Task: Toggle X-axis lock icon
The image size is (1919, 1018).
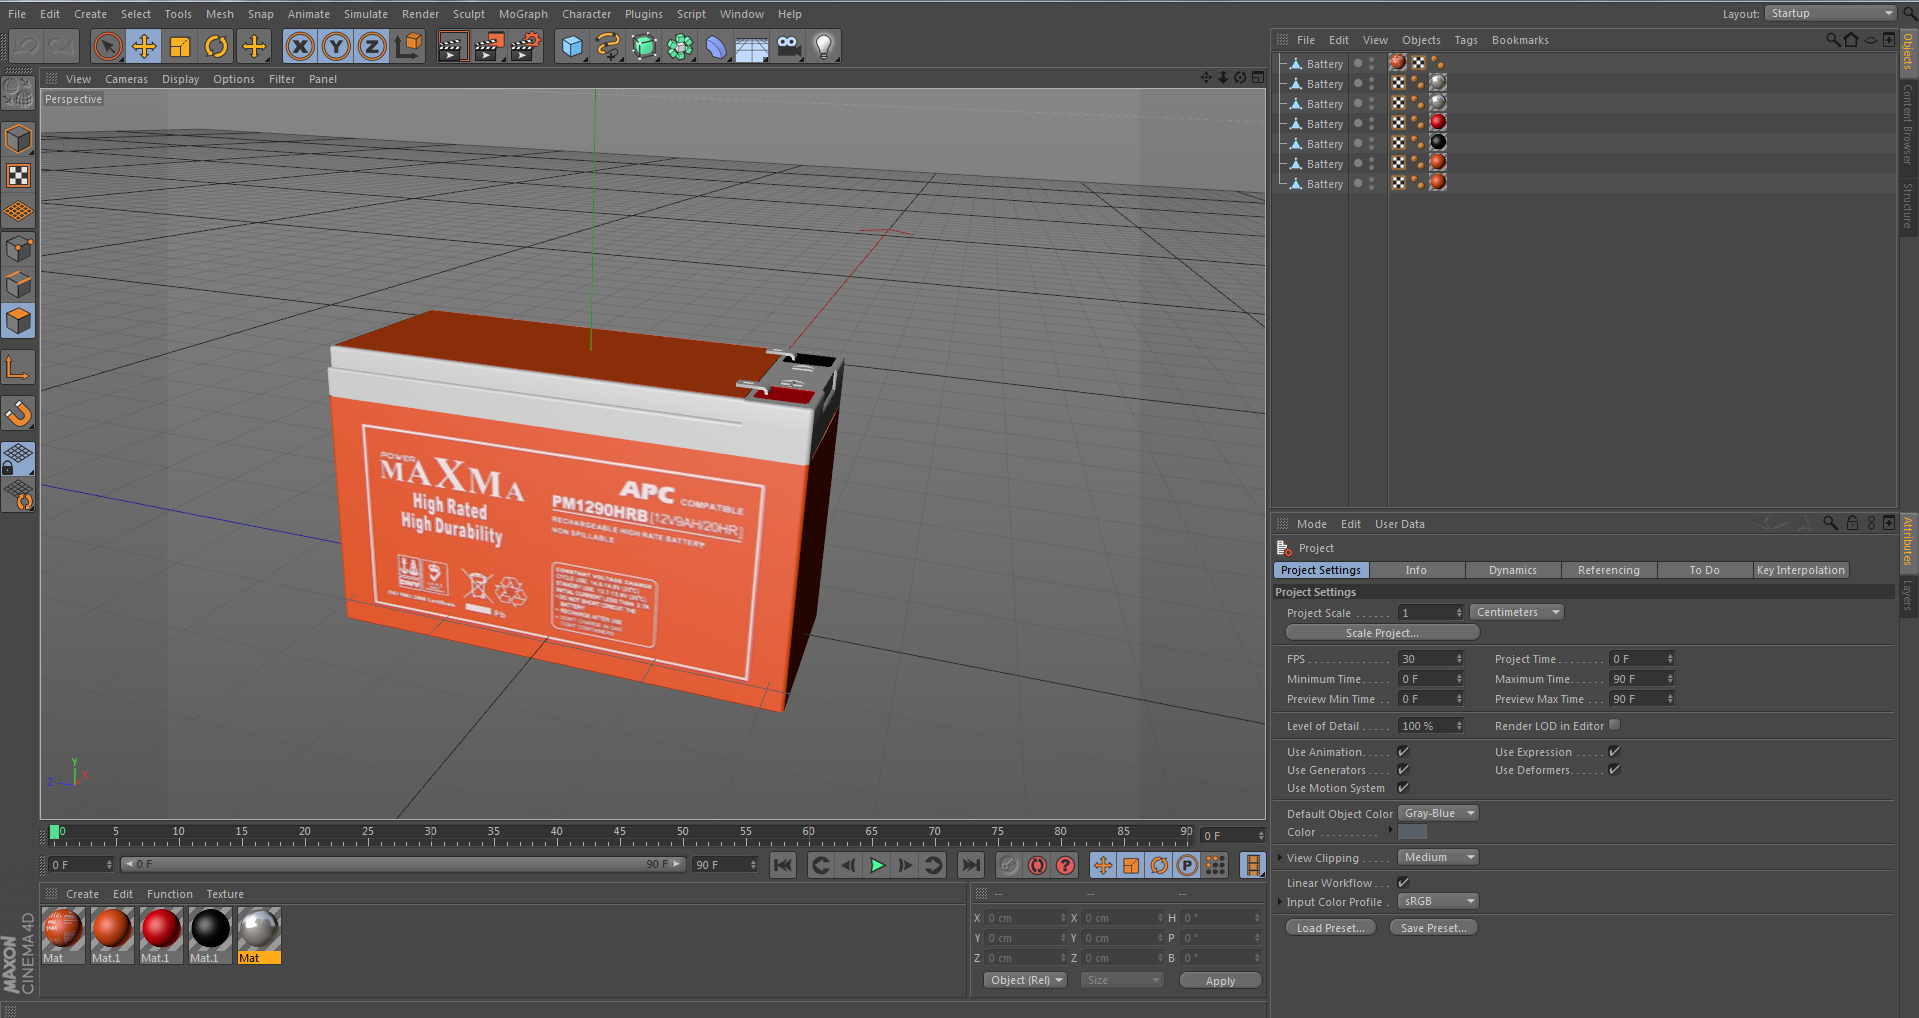Action: point(300,46)
